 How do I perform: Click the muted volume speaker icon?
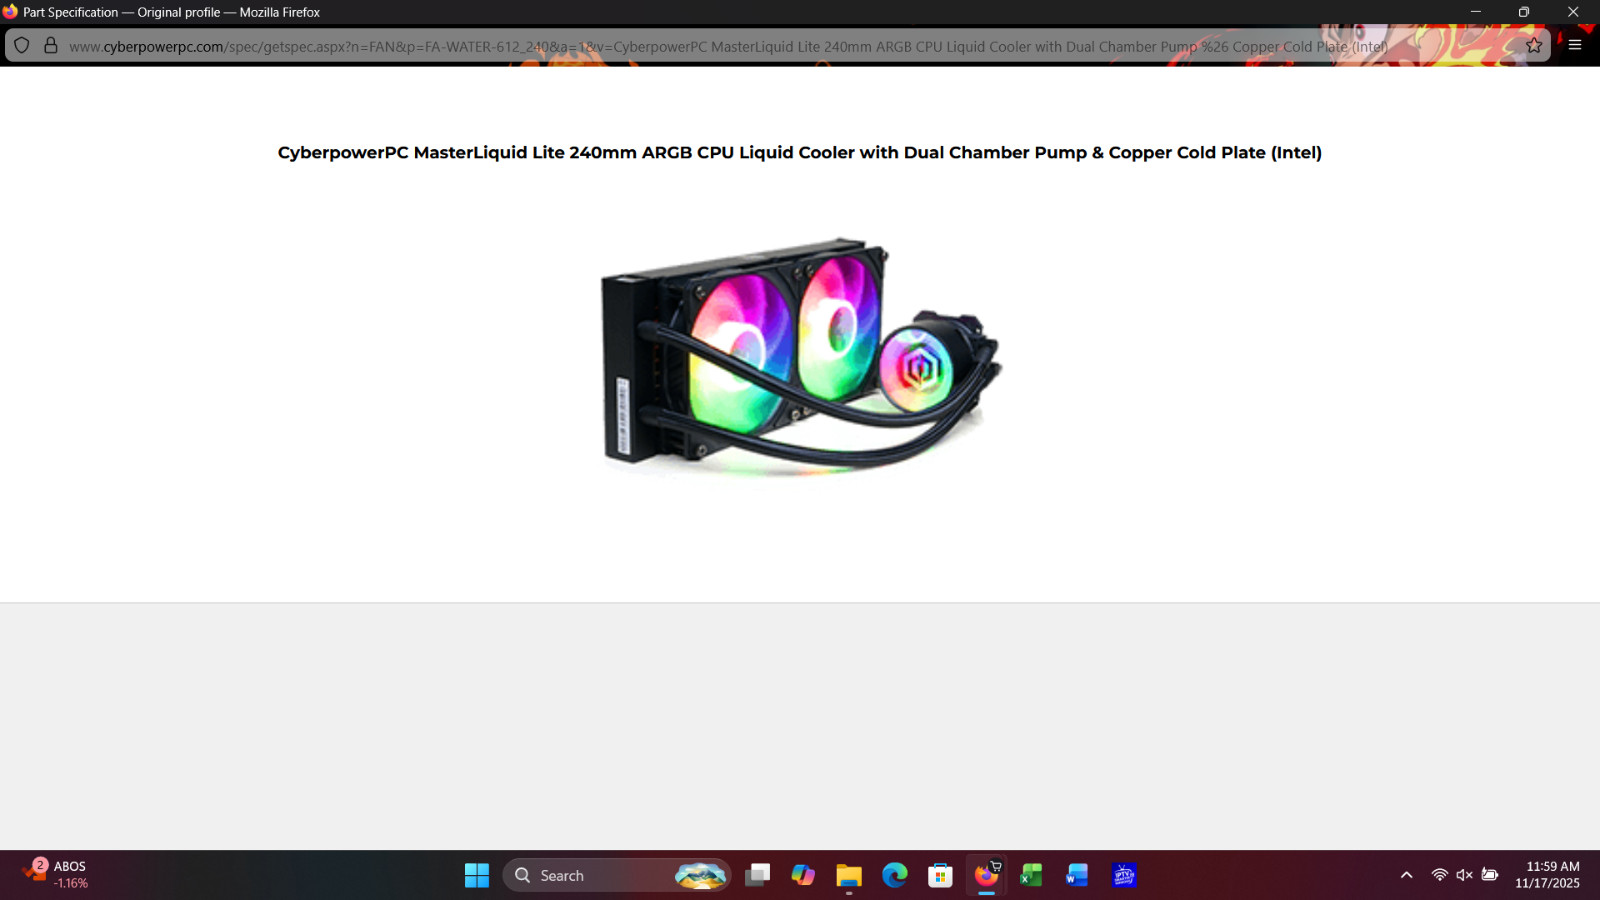point(1465,875)
